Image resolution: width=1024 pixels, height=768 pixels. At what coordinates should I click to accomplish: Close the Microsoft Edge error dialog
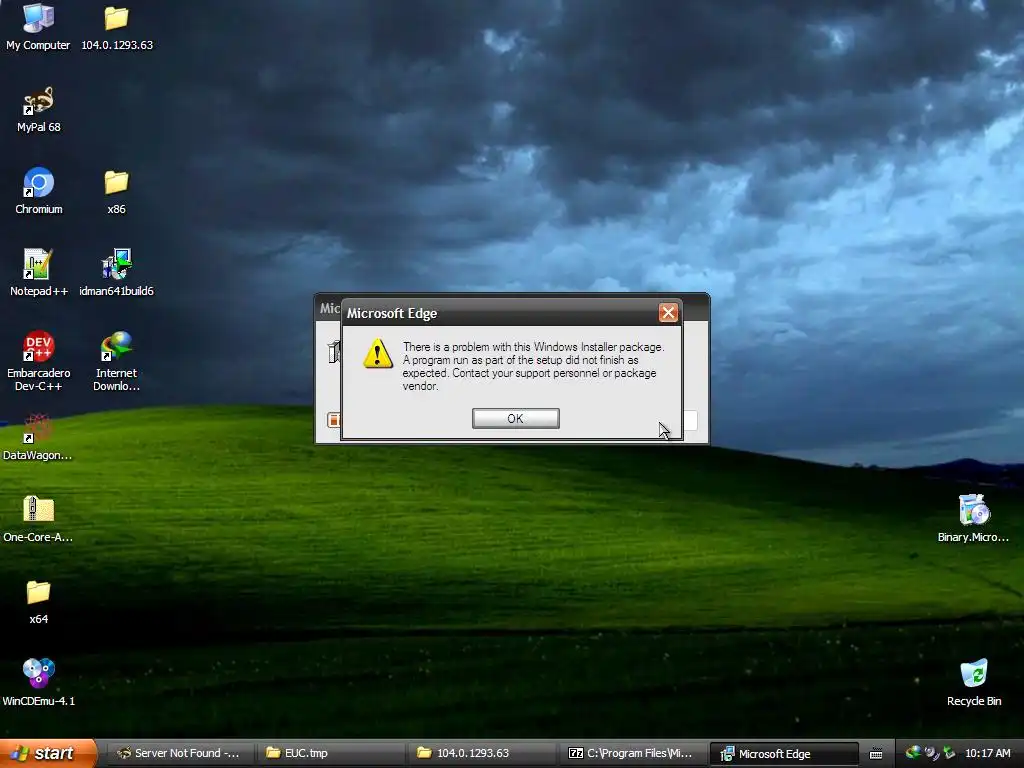(668, 313)
